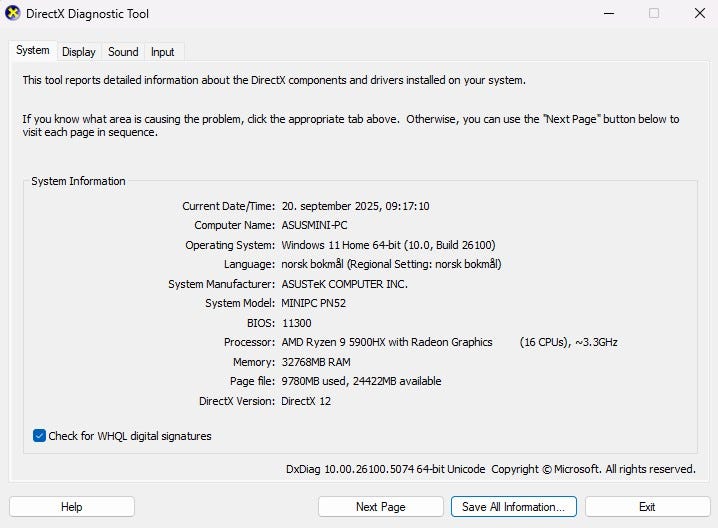Click the Computer Name label
This screenshot has width=718, height=528.
pyautogui.click(x=234, y=225)
